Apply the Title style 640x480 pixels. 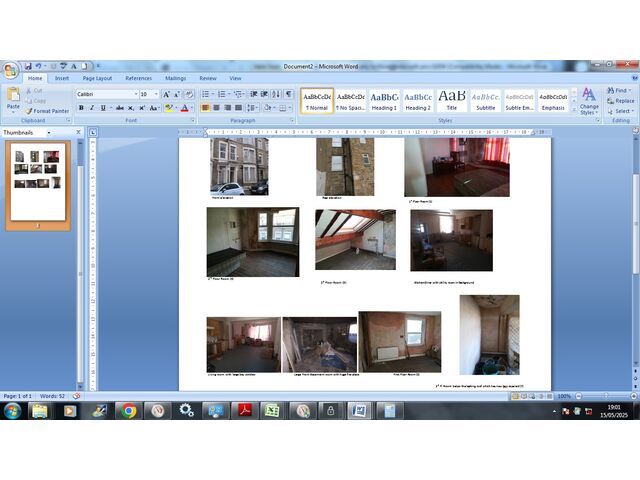point(451,101)
